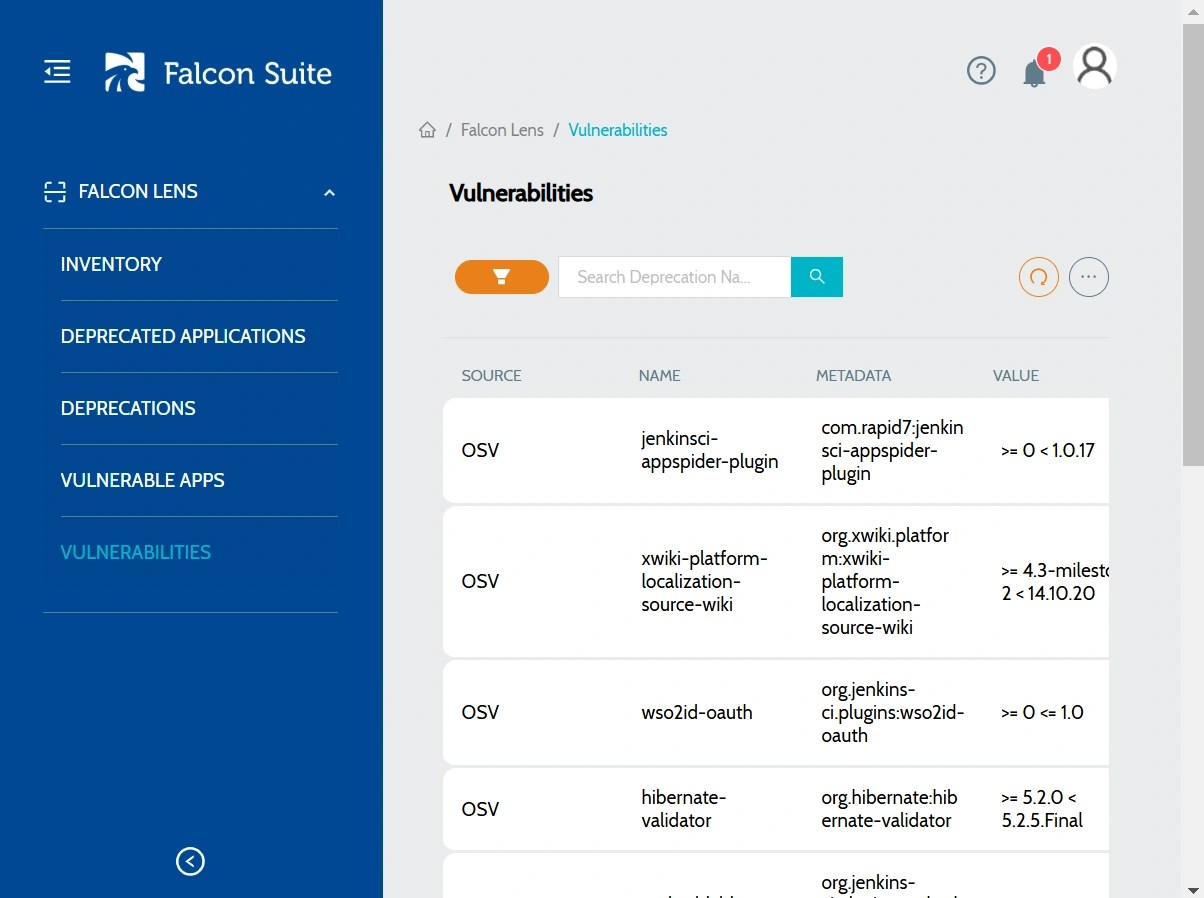The width and height of the screenshot is (1204, 898).
Task: Sort by the VALUE column header
Action: click(1016, 376)
